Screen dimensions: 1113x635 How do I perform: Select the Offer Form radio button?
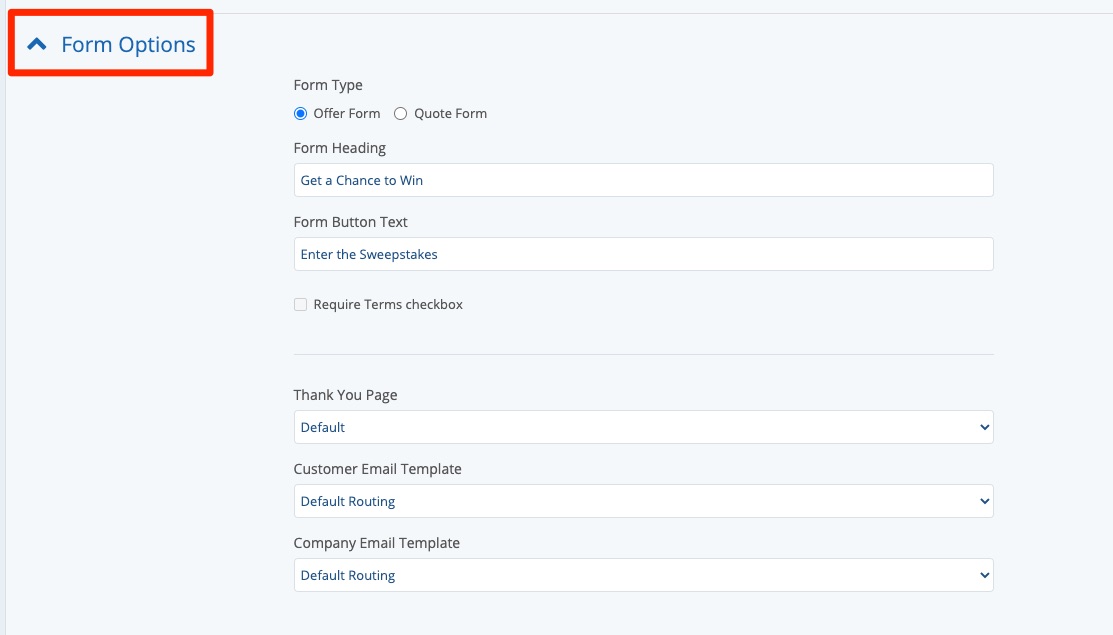point(300,114)
